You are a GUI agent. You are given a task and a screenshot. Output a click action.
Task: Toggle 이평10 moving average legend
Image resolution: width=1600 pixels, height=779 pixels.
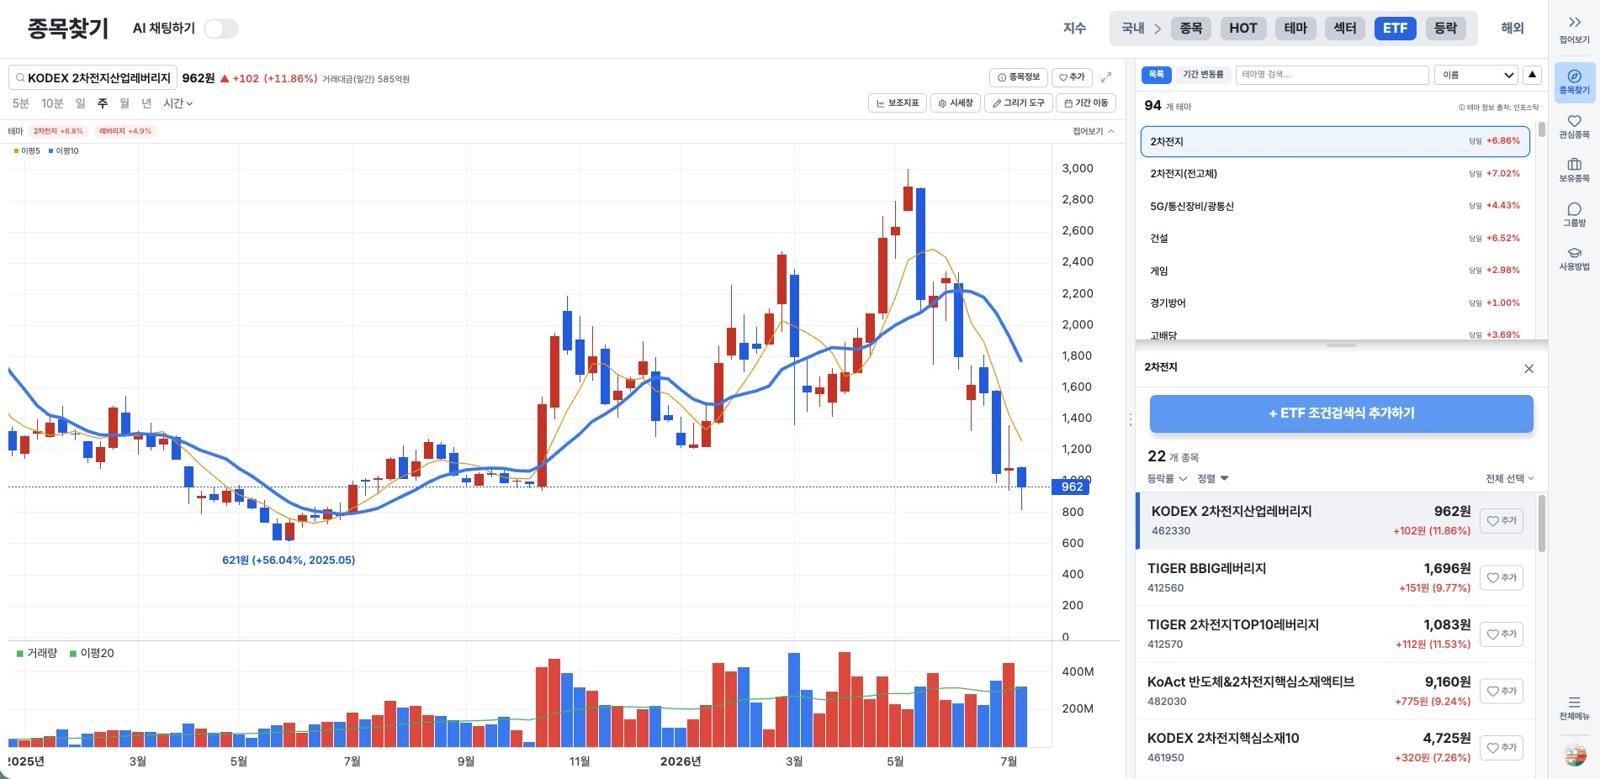(x=64, y=151)
